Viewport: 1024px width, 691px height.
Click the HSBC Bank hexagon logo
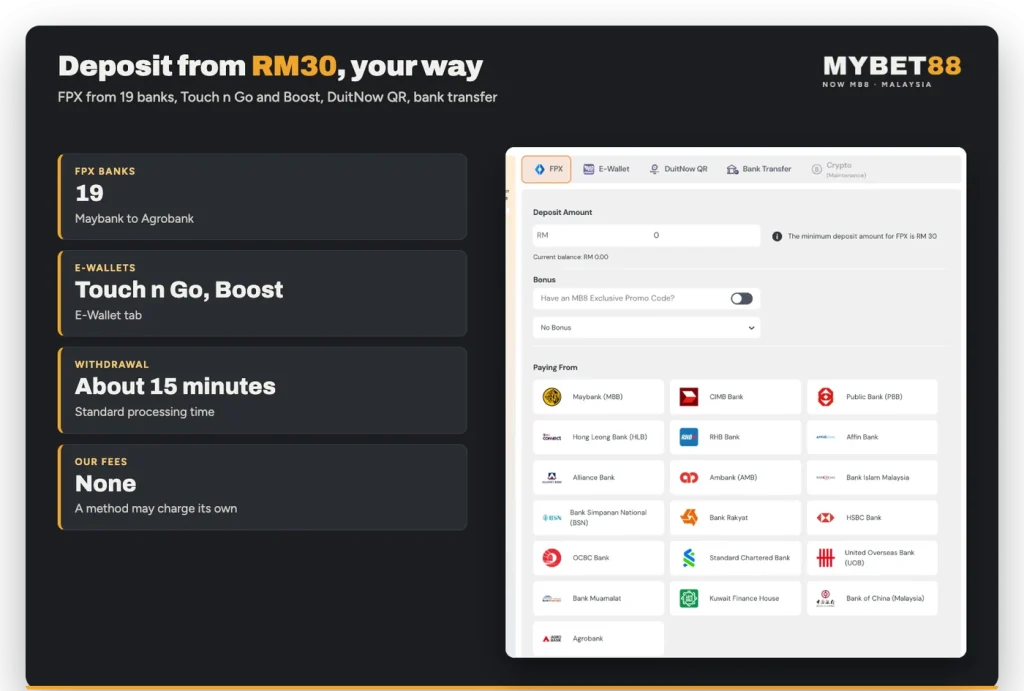(825, 517)
